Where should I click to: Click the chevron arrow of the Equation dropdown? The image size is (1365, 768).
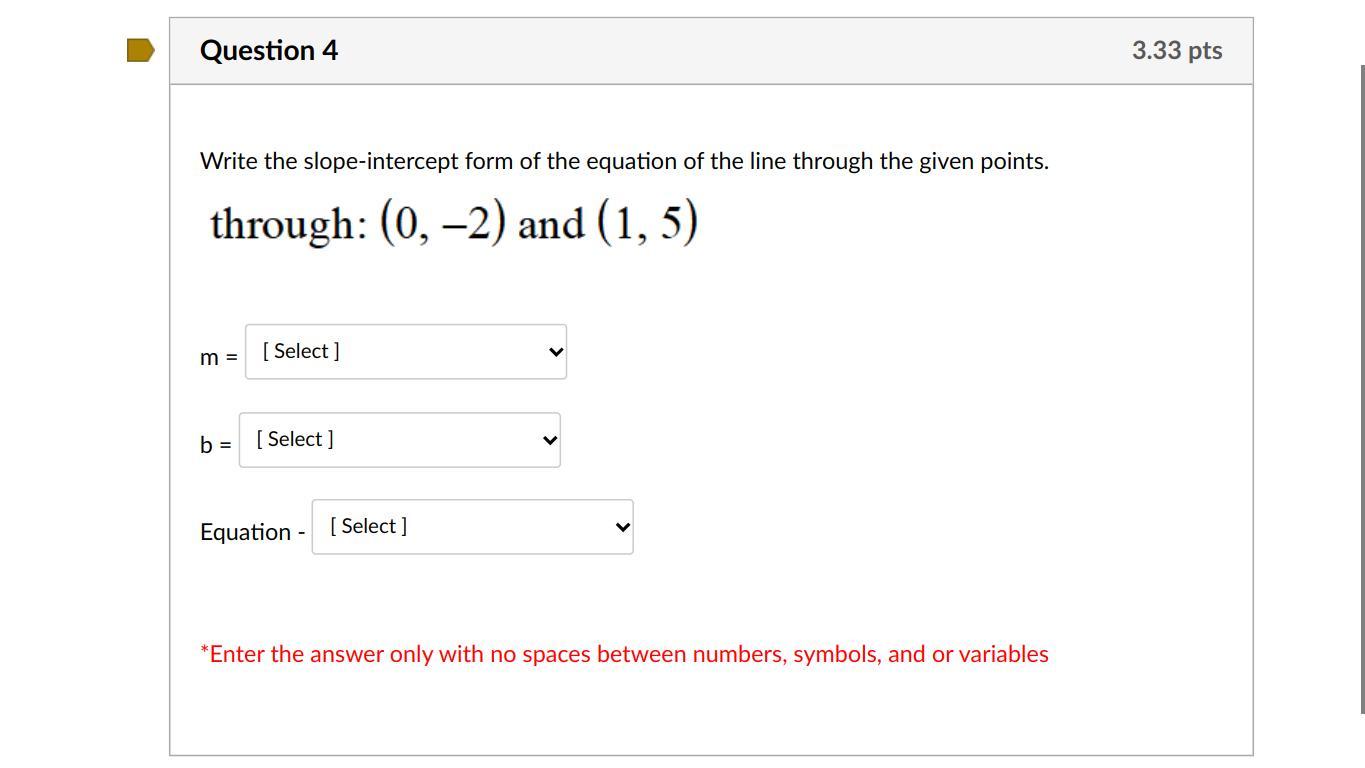(x=623, y=527)
